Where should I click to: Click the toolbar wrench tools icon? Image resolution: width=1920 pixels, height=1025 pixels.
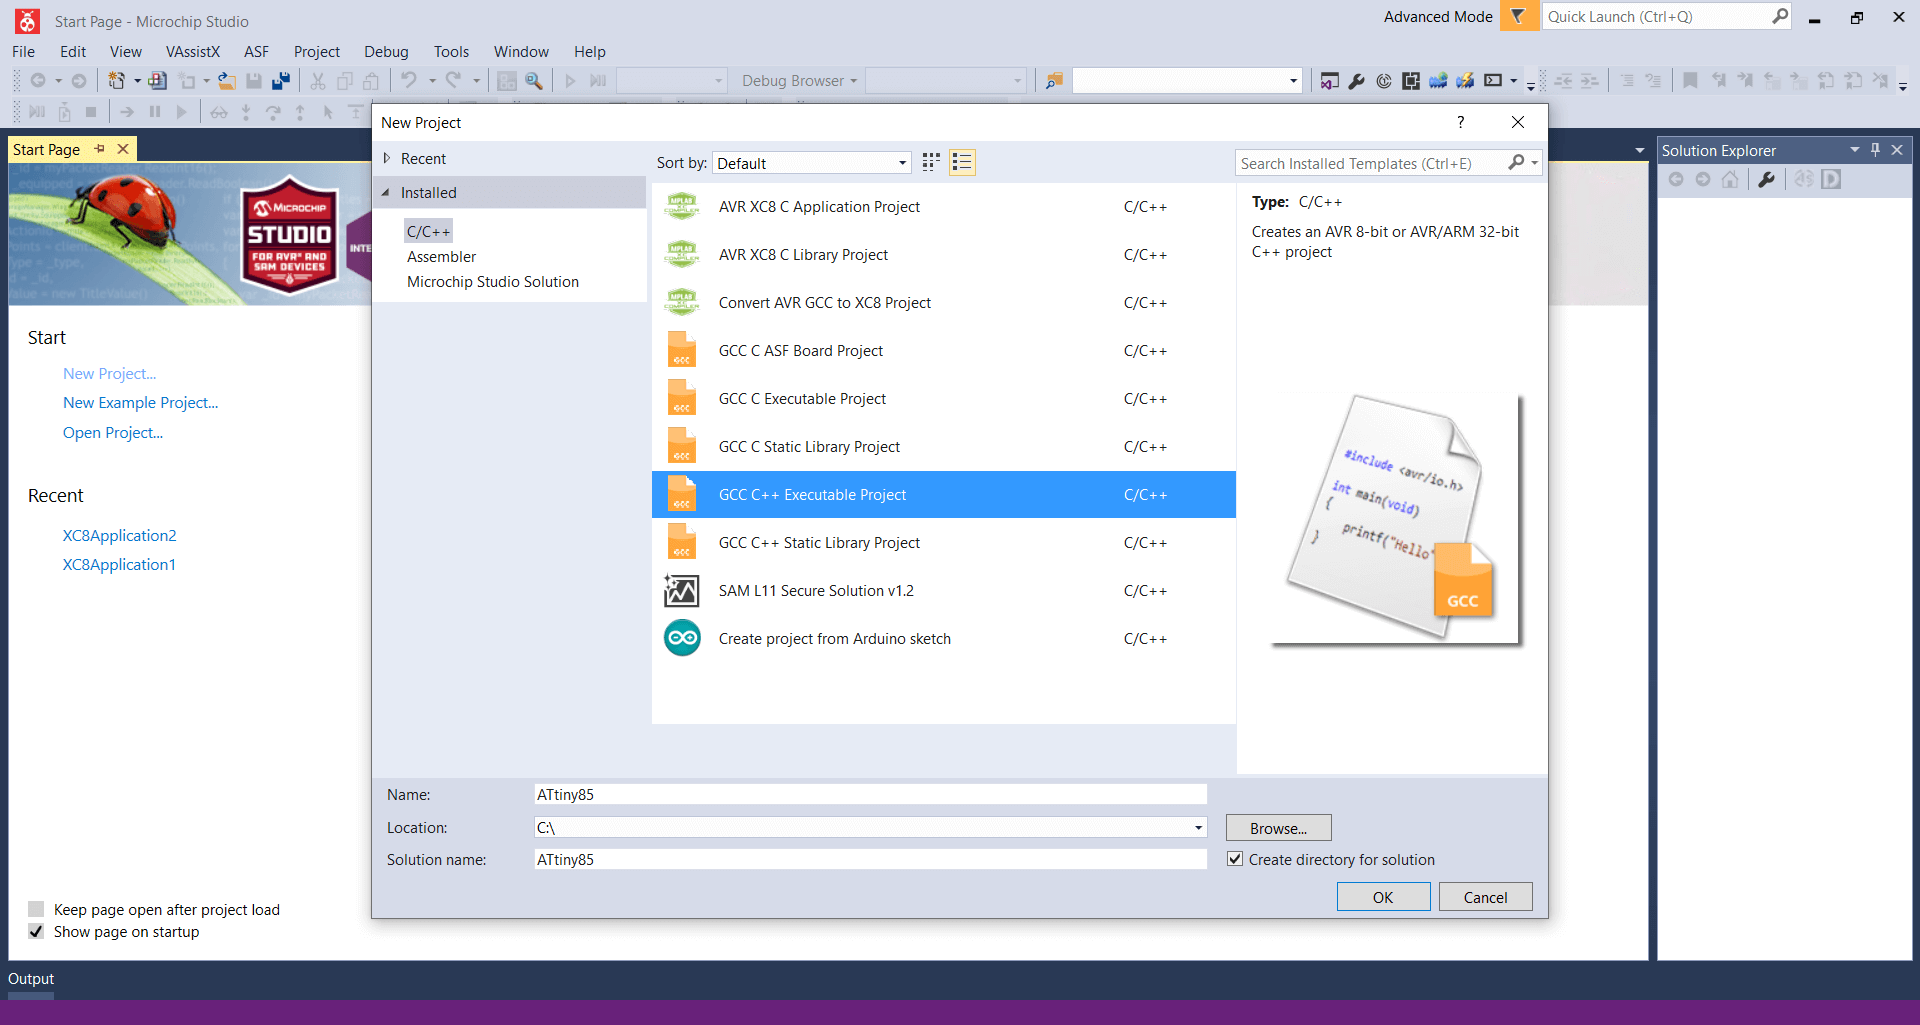pyautogui.click(x=1356, y=81)
